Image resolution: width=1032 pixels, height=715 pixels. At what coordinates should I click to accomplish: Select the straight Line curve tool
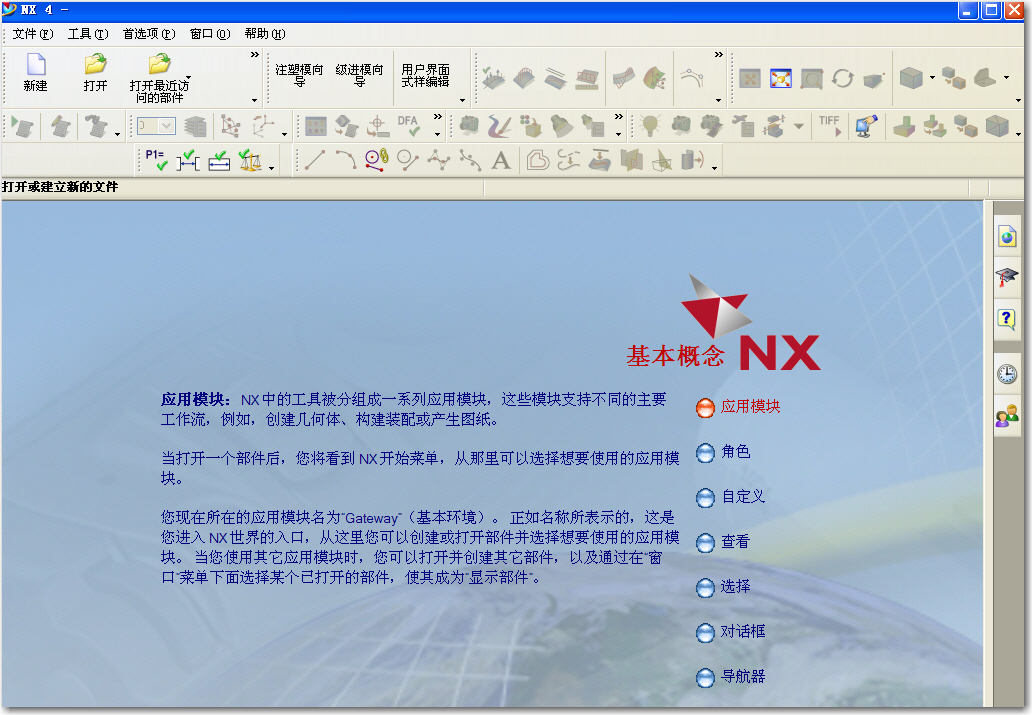tap(315, 160)
